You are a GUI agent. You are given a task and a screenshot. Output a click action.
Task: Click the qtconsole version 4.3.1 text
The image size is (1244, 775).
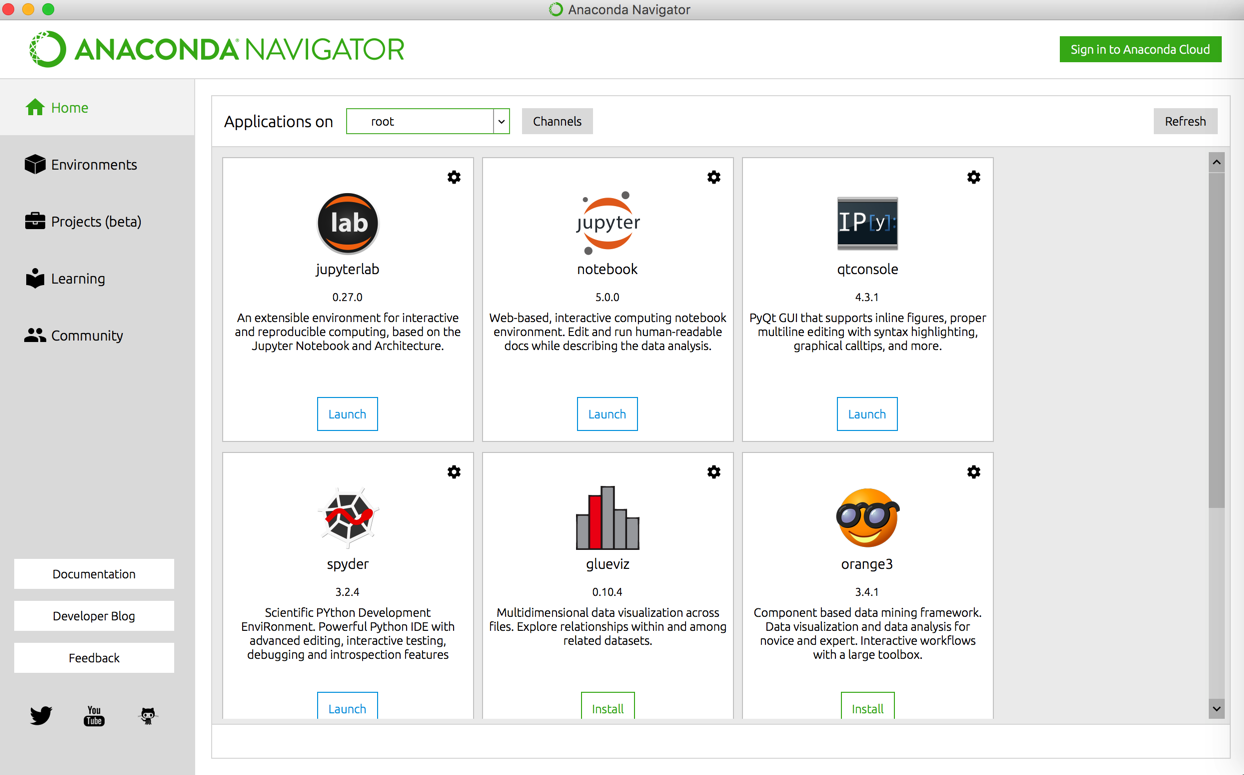867,297
